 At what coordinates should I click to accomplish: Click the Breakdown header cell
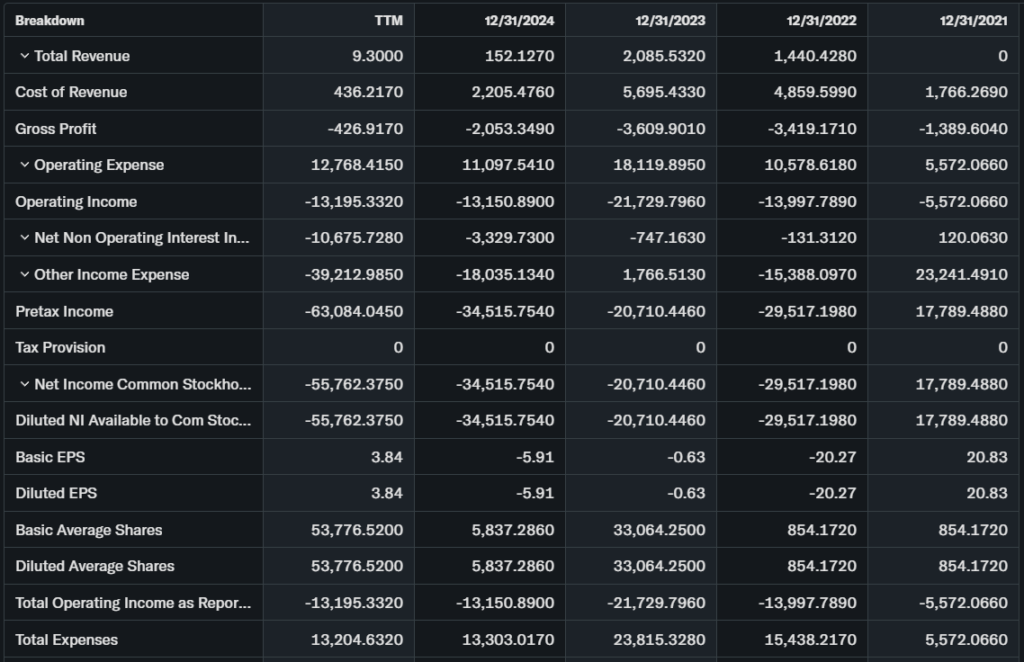[x=50, y=21]
